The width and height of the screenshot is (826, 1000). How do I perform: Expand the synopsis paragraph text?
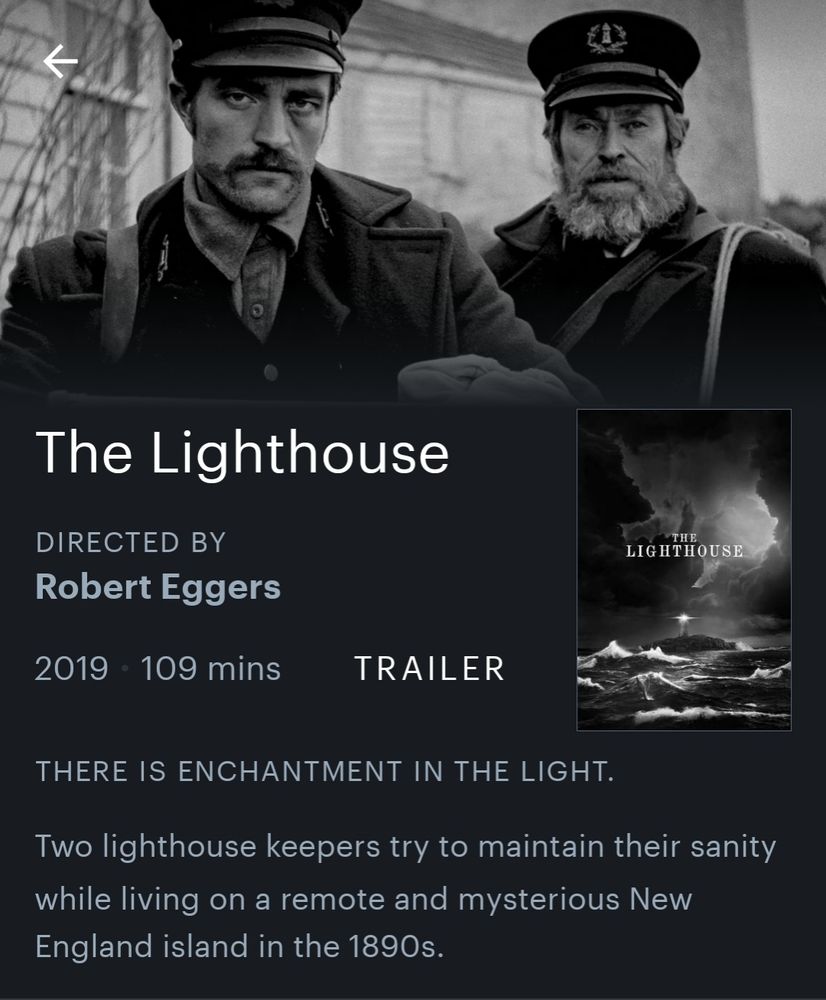406,896
